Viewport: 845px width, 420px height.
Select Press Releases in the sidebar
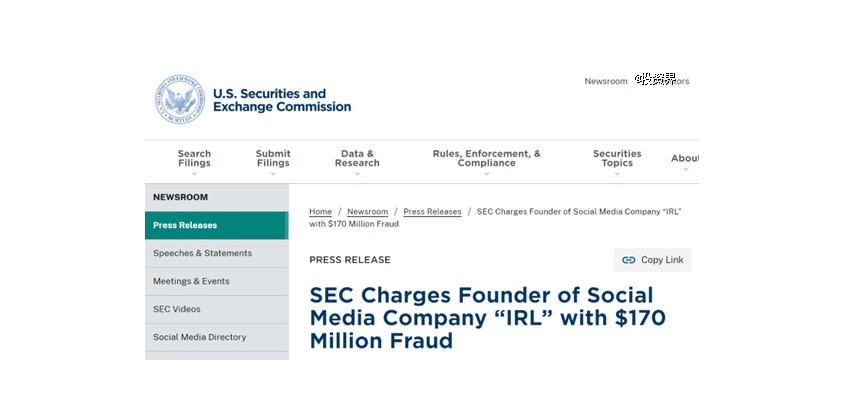[x=185, y=226]
